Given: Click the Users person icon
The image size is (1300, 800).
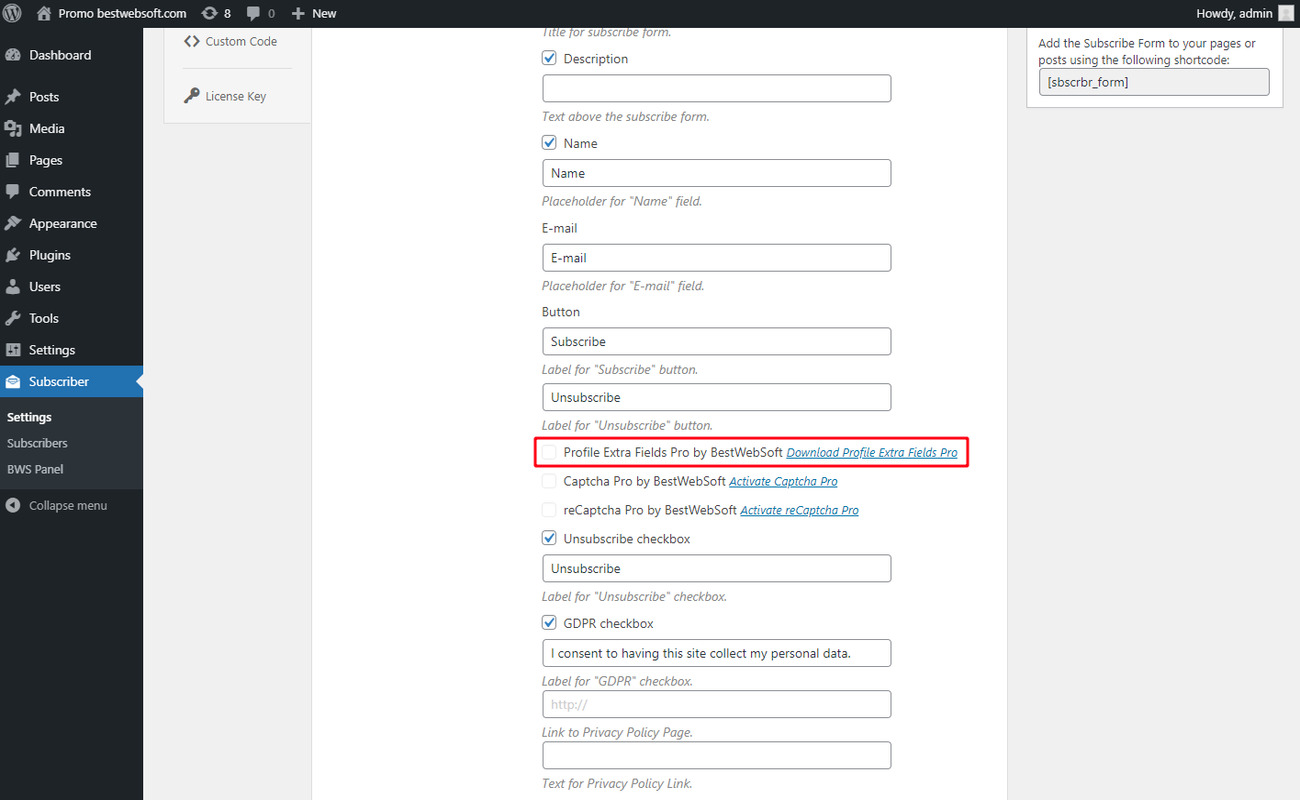Looking at the screenshot, I should pos(13,287).
